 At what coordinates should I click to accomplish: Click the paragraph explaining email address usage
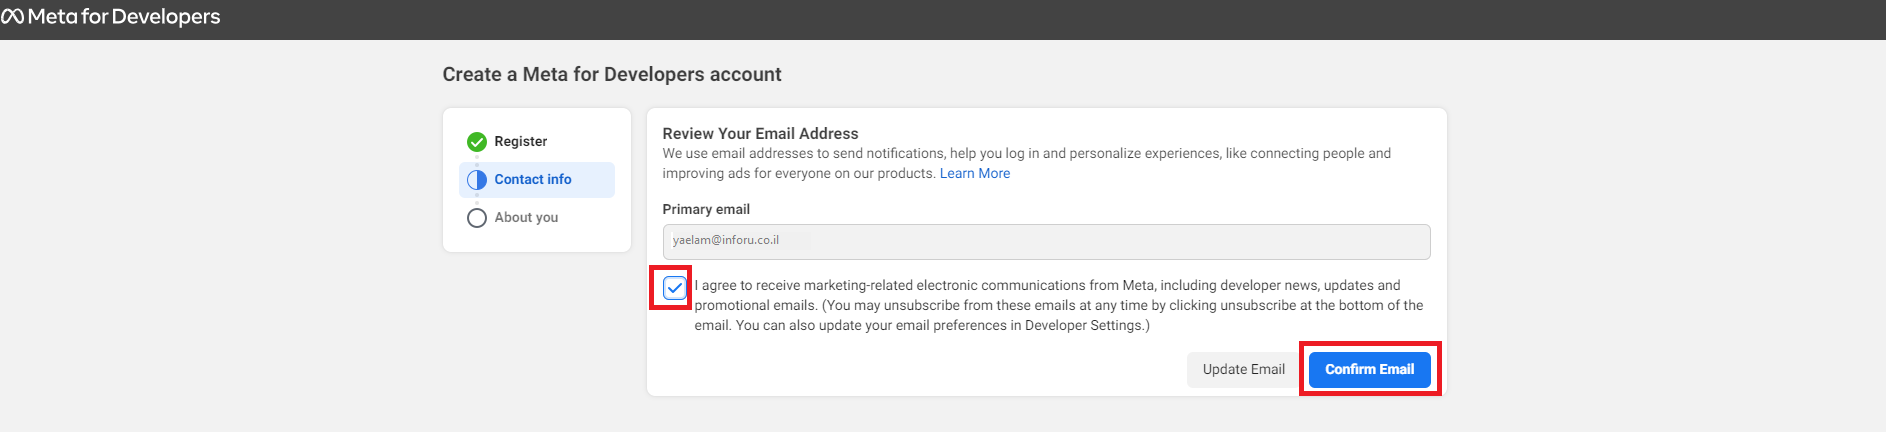[1027, 163]
